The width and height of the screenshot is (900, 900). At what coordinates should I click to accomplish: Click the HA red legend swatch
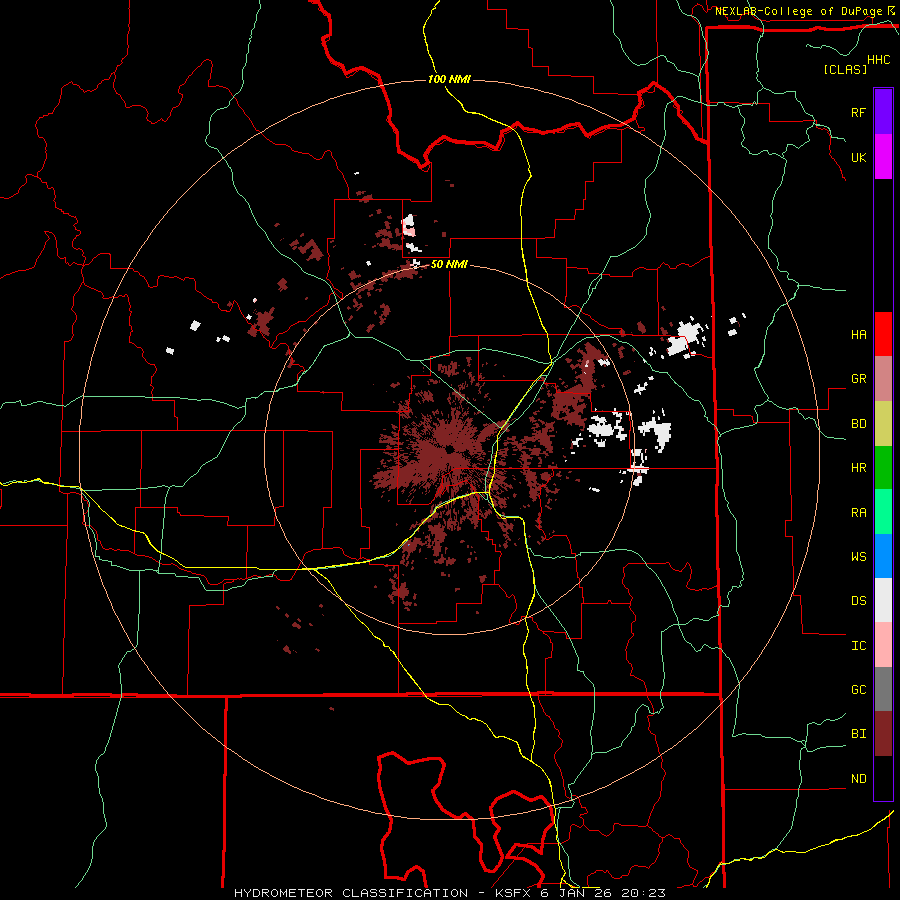click(883, 334)
